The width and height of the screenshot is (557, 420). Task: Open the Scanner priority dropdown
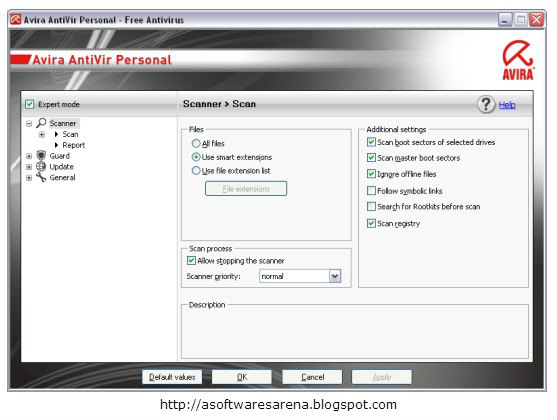(x=335, y=276)
